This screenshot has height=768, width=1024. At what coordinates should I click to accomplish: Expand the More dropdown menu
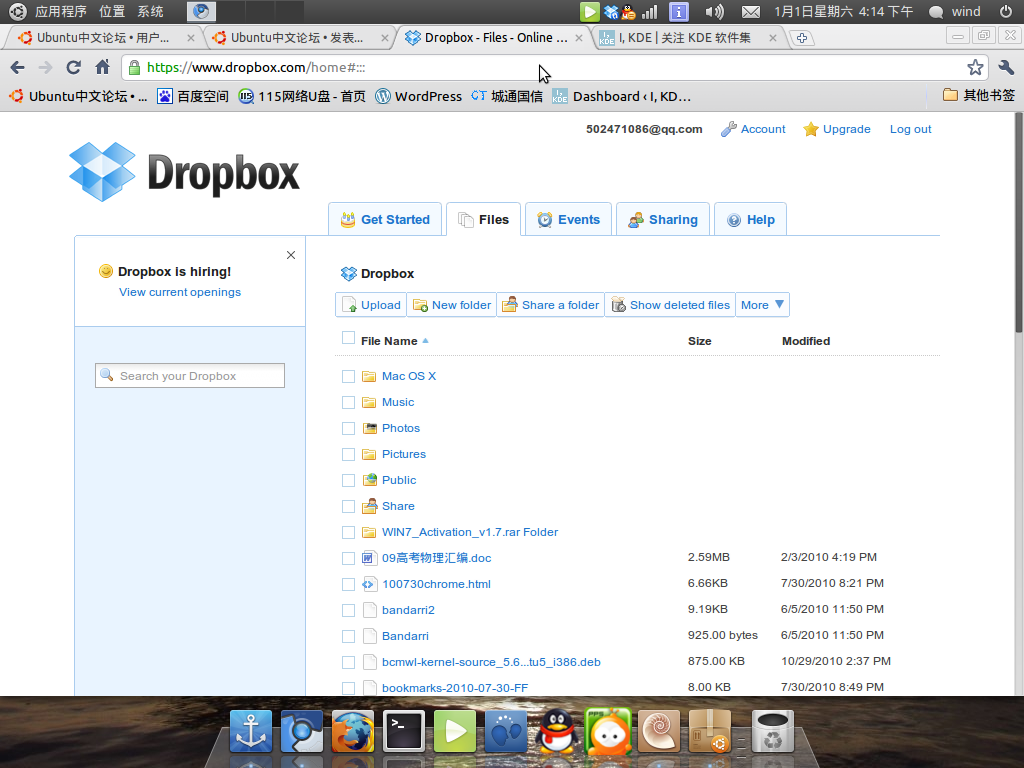(762, 305)
